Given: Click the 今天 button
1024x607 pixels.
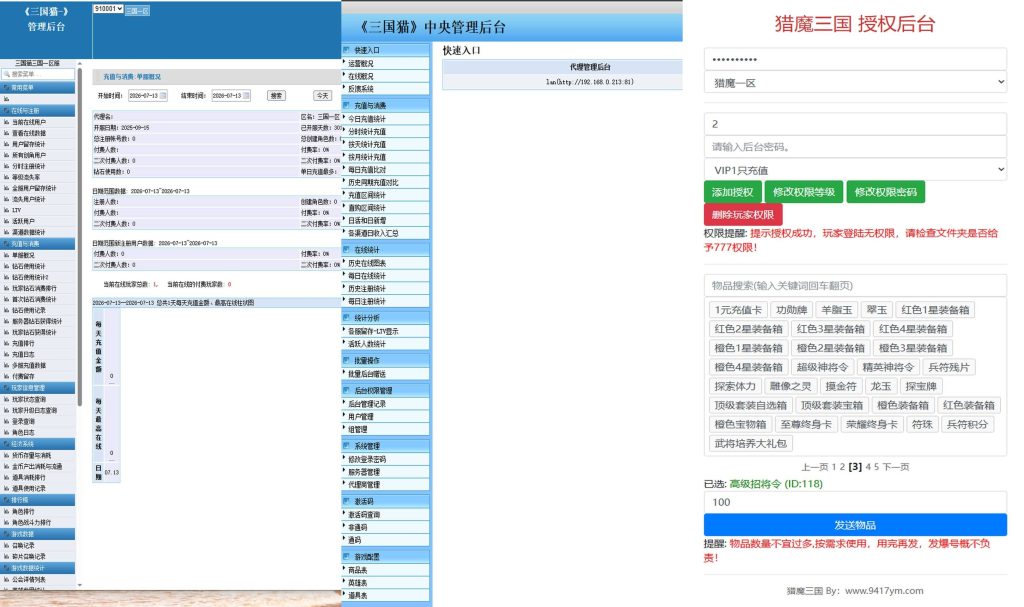Looking at the screenshot, I should (323, 95).
